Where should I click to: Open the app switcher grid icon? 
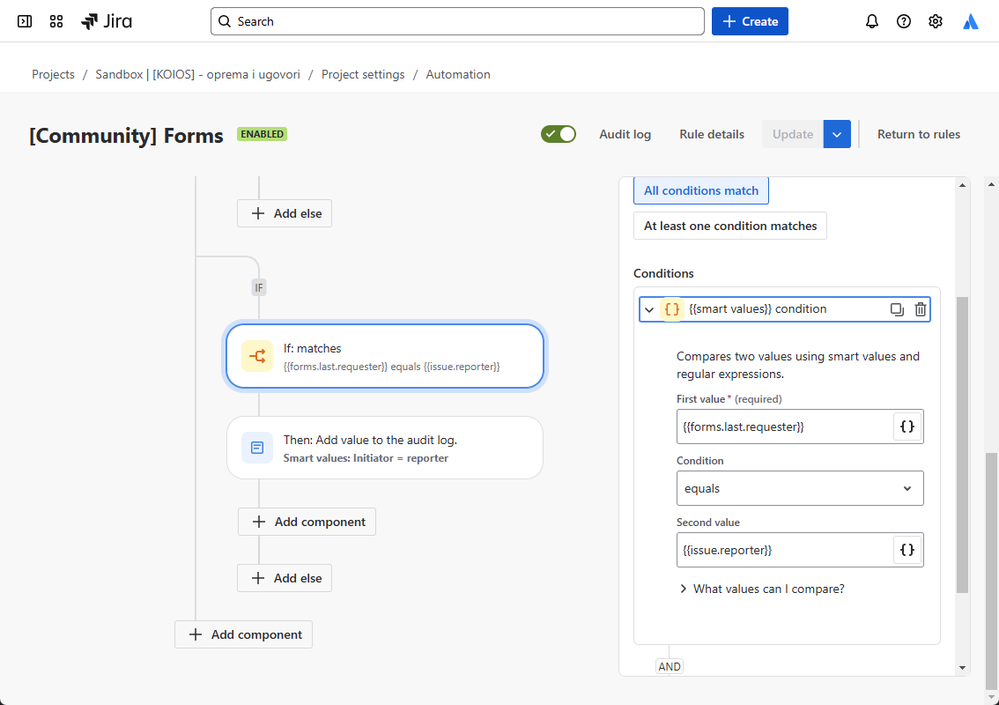coord(56,22)
